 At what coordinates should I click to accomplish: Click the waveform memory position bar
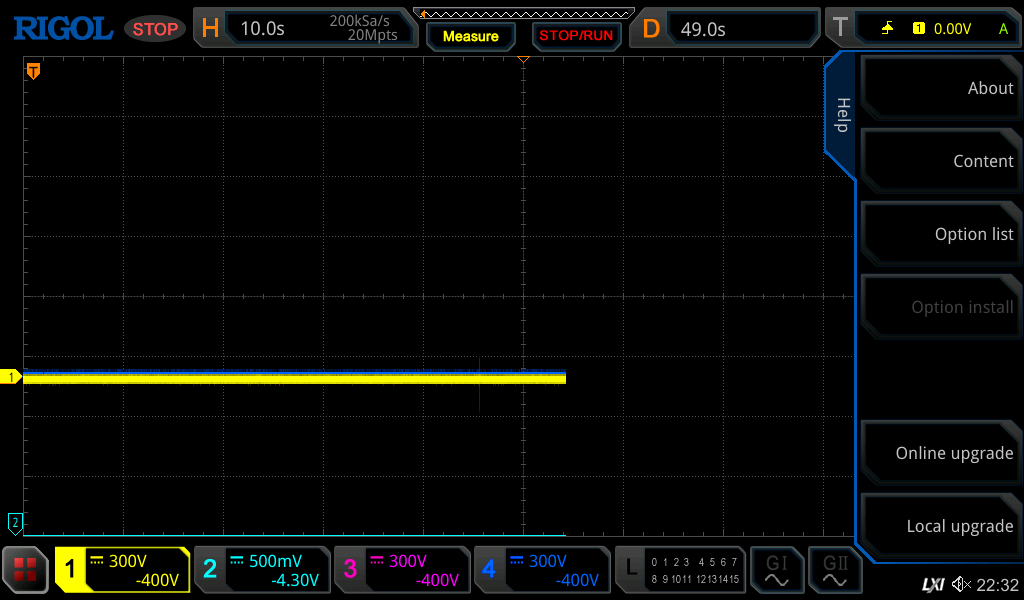(x=523, y=13)
